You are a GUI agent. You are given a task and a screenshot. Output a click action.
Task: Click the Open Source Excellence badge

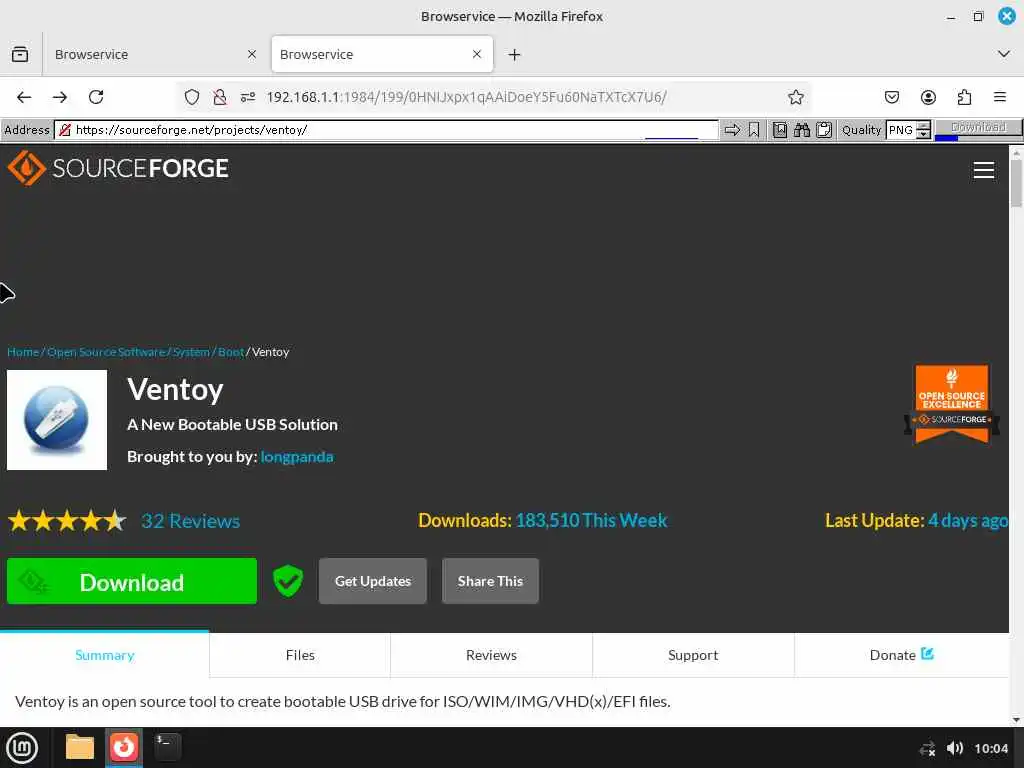952,404
